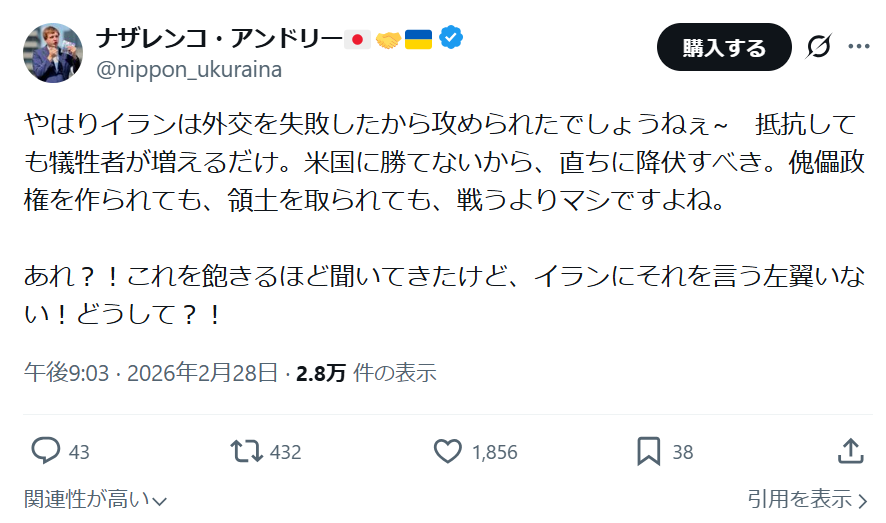Click the reply speech bubble icon

click(46, 451)
